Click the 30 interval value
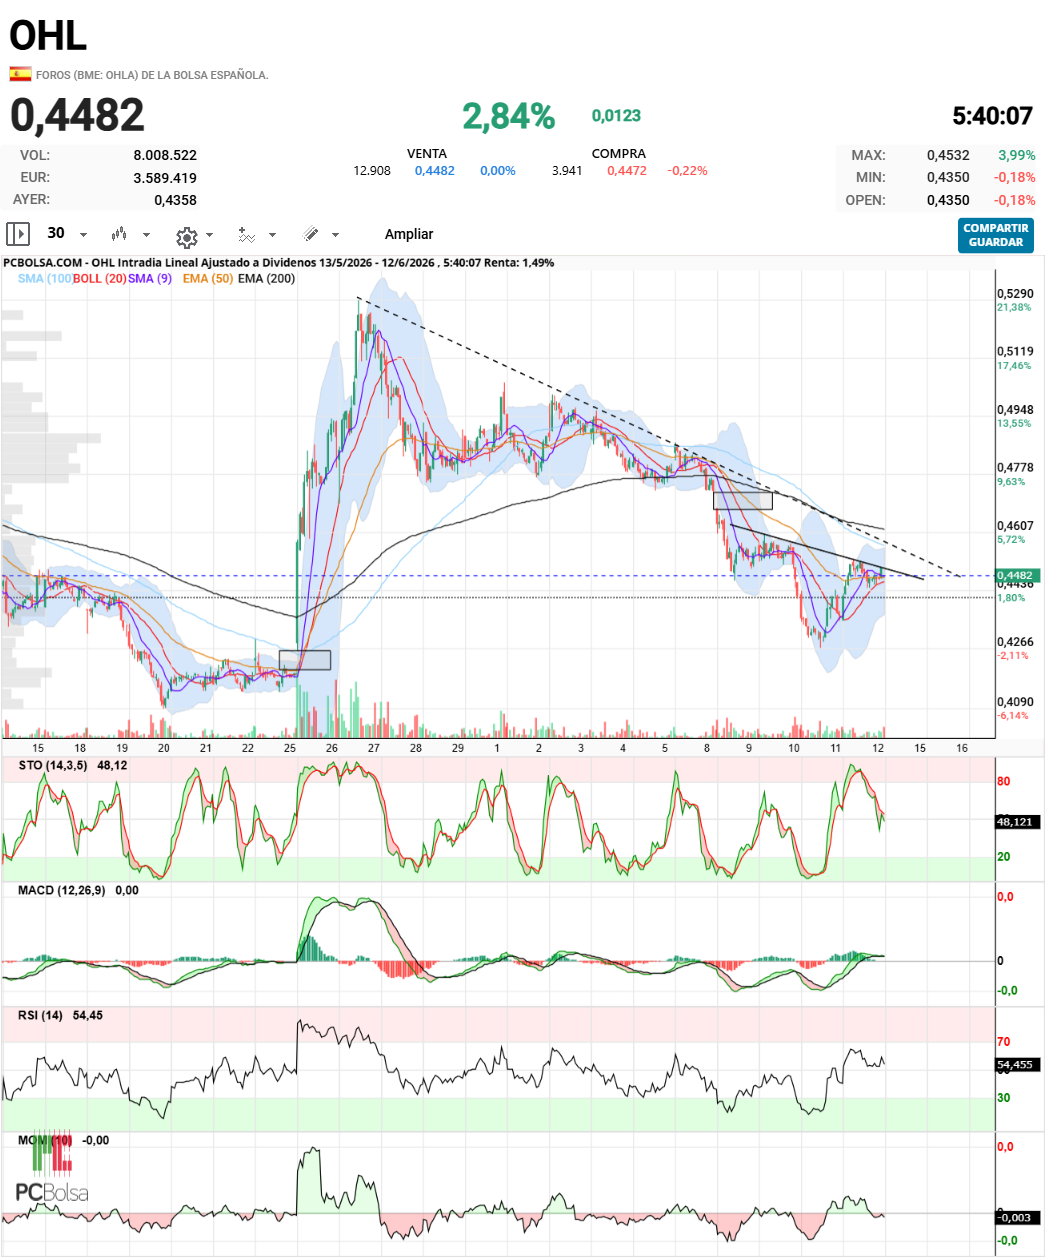The image size is (1048, 1257). point(56,233)
